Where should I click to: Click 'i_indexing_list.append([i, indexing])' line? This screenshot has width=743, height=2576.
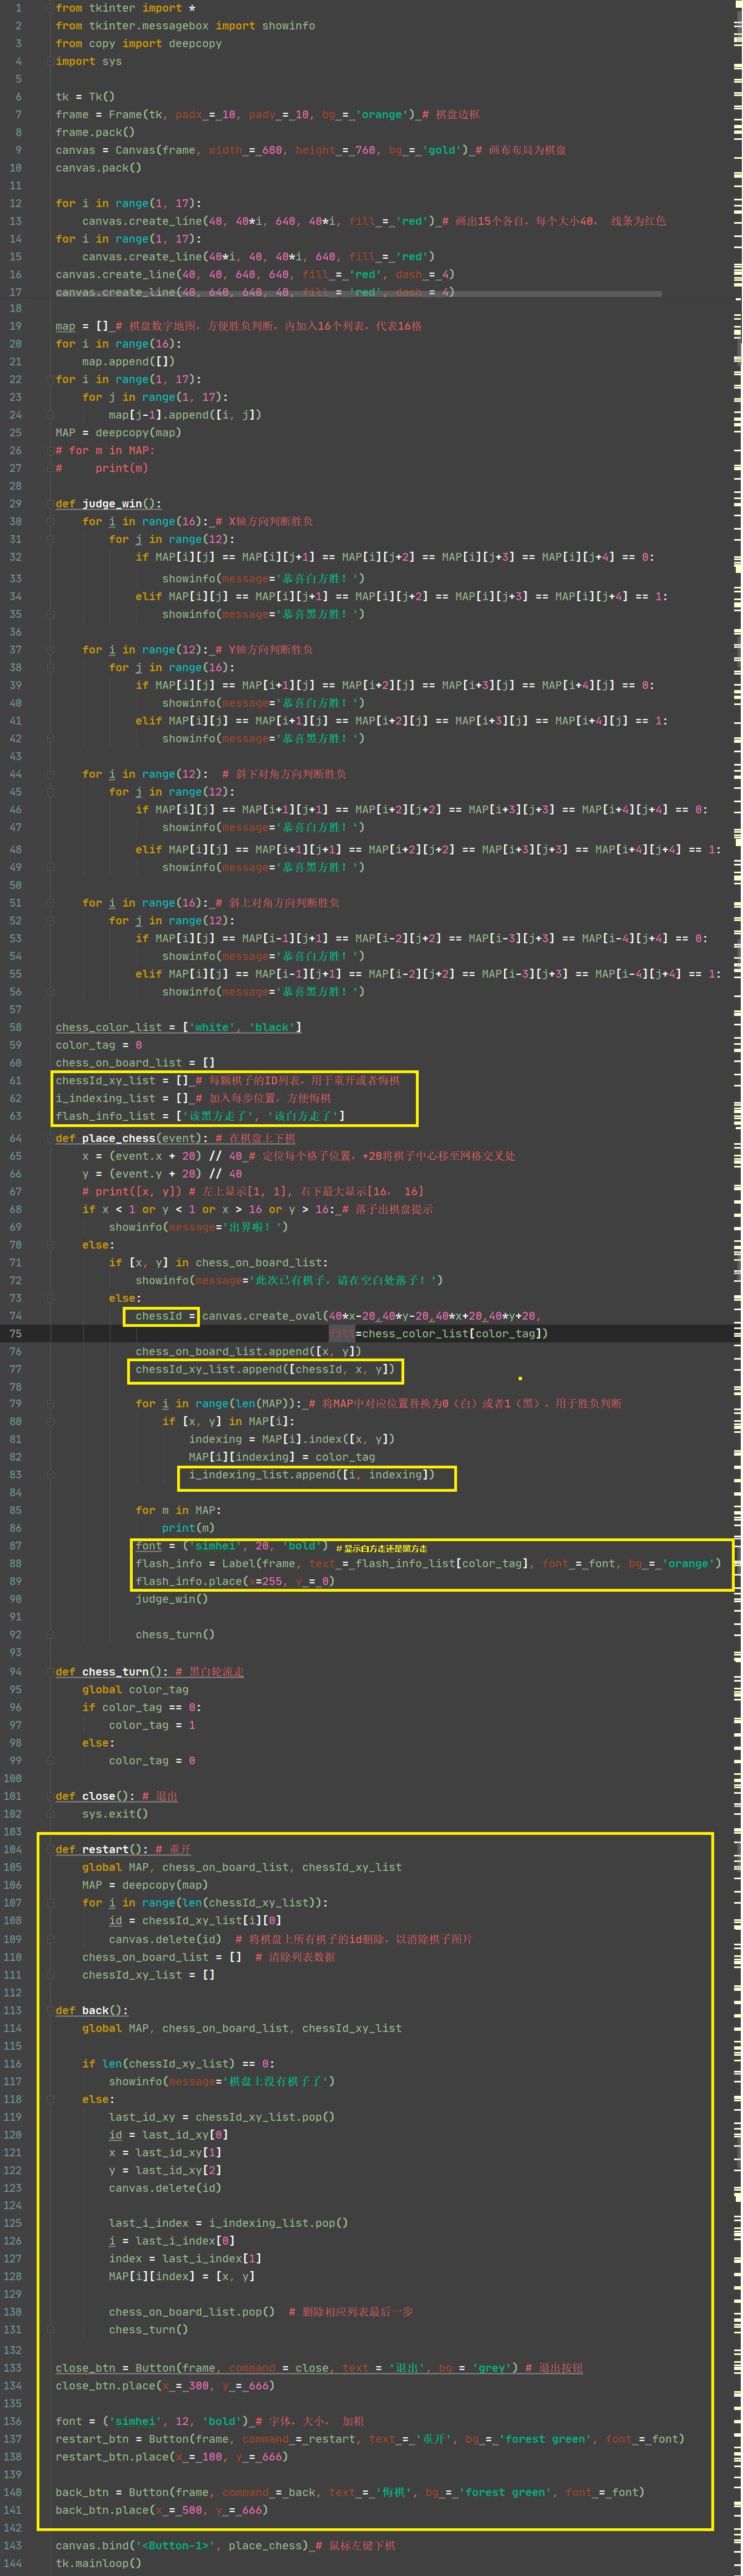tap(312, 1475)
